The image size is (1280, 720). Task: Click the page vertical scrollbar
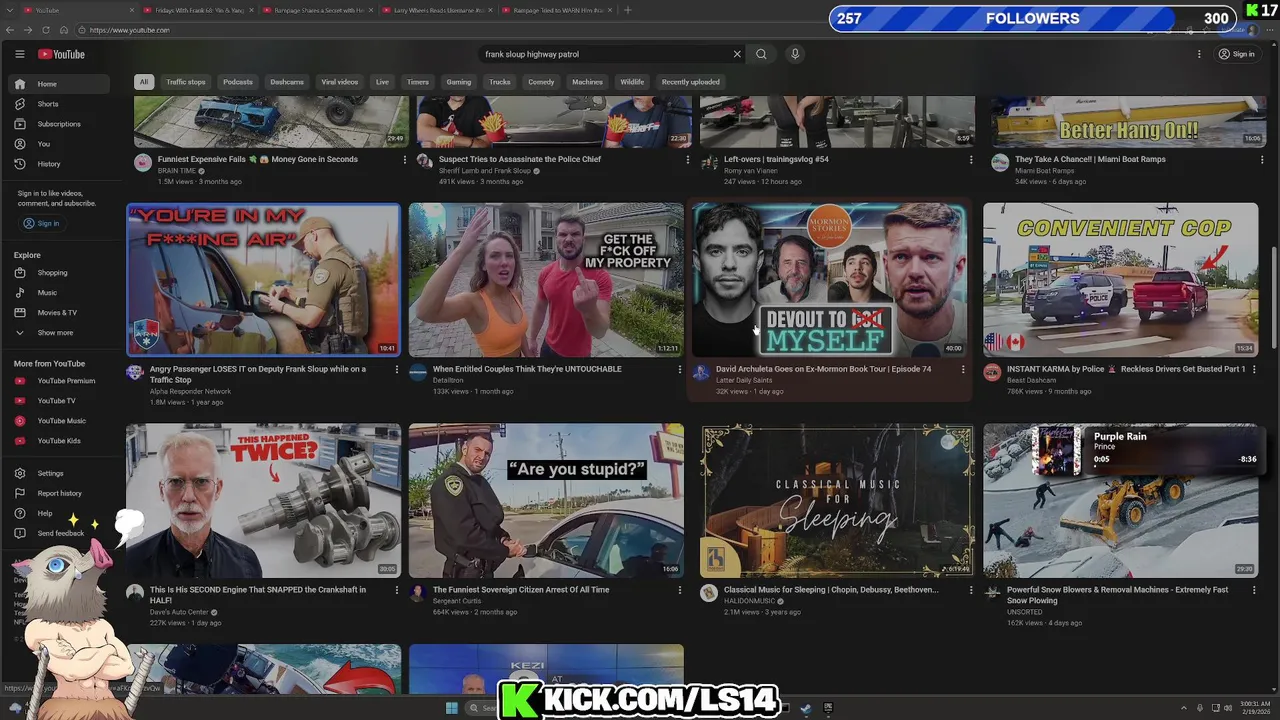click(x=1273, y=300)
